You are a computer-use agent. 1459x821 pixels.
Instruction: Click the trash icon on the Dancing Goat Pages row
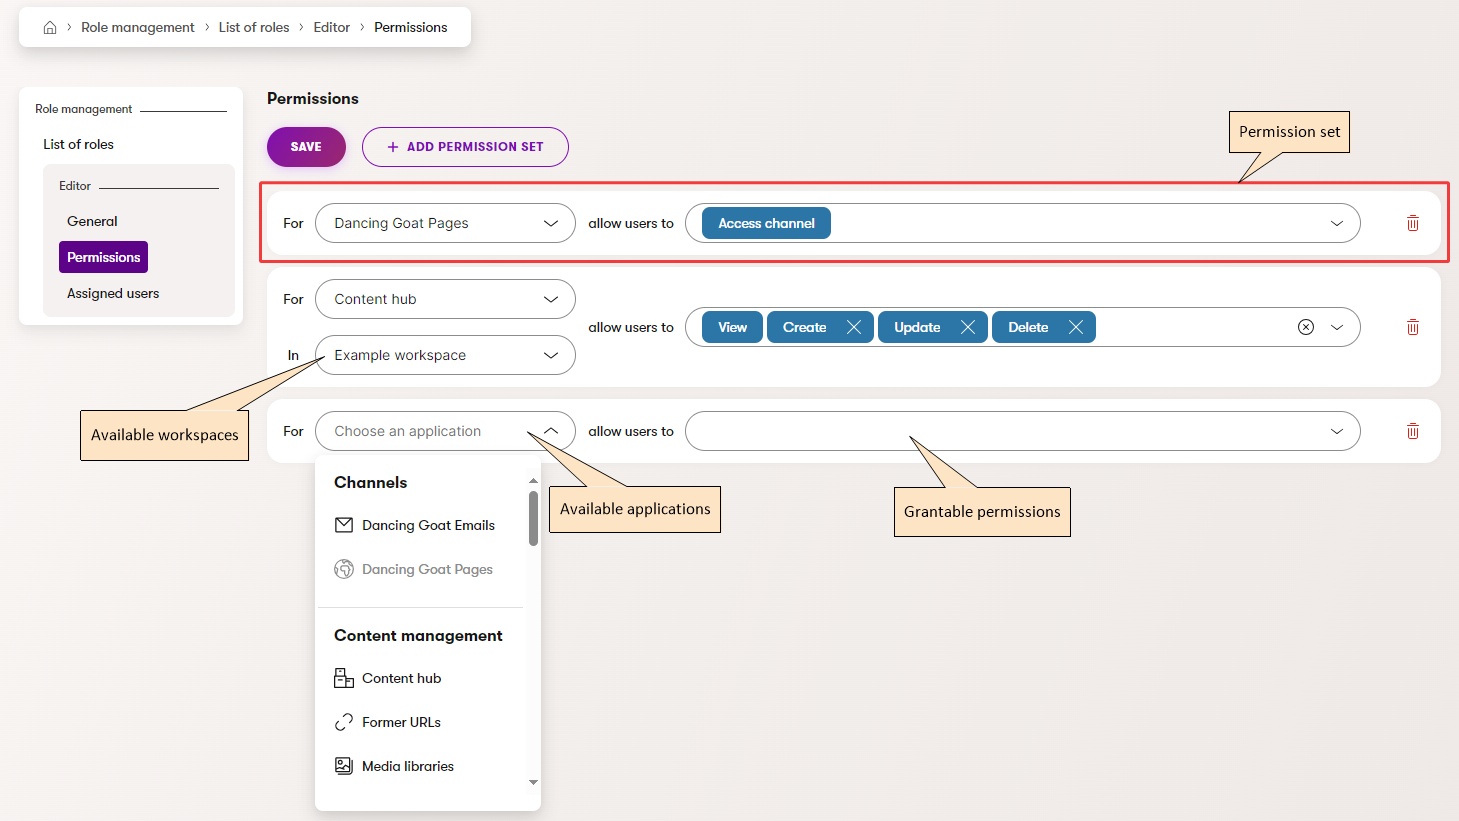(1412, 223)
